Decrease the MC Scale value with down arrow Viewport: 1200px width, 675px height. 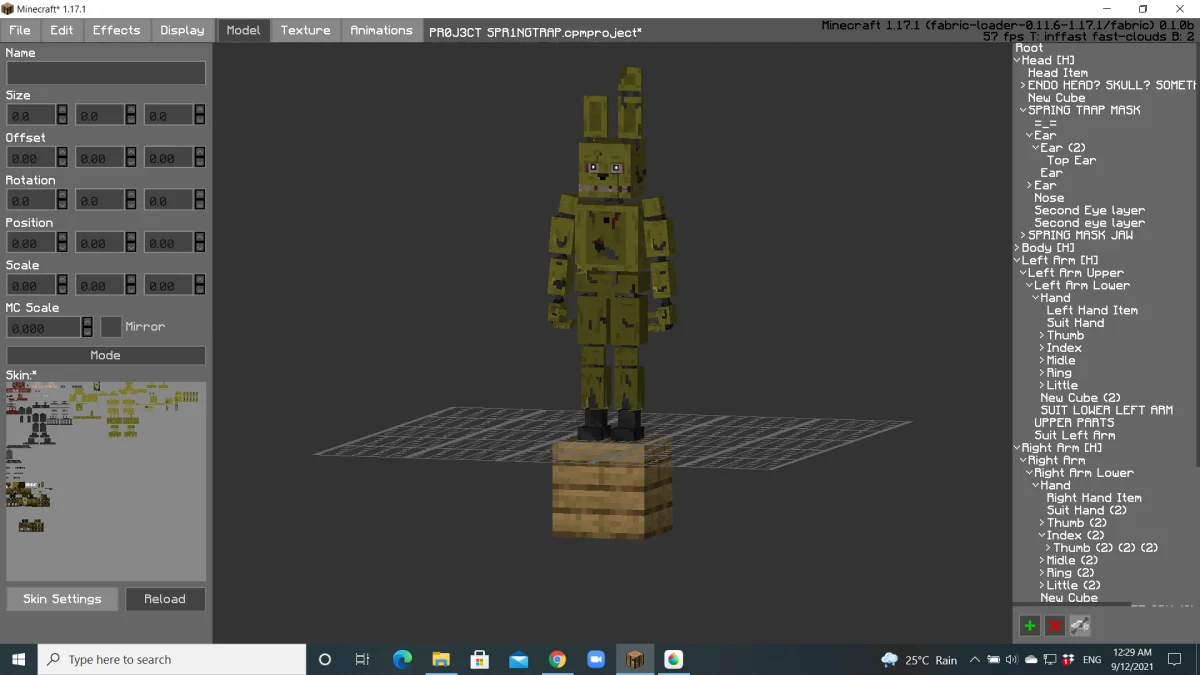(x=88, y=333)
